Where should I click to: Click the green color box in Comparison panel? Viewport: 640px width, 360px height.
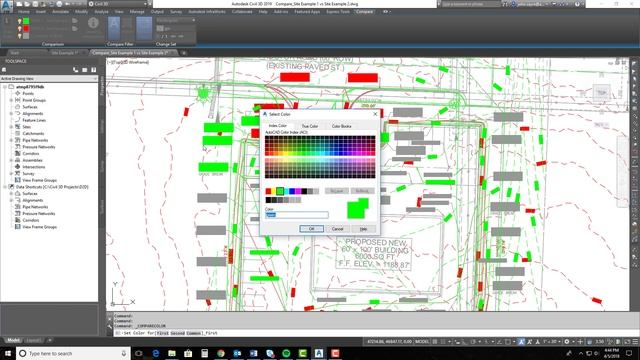pyautogui.click(x=26, y=21)
